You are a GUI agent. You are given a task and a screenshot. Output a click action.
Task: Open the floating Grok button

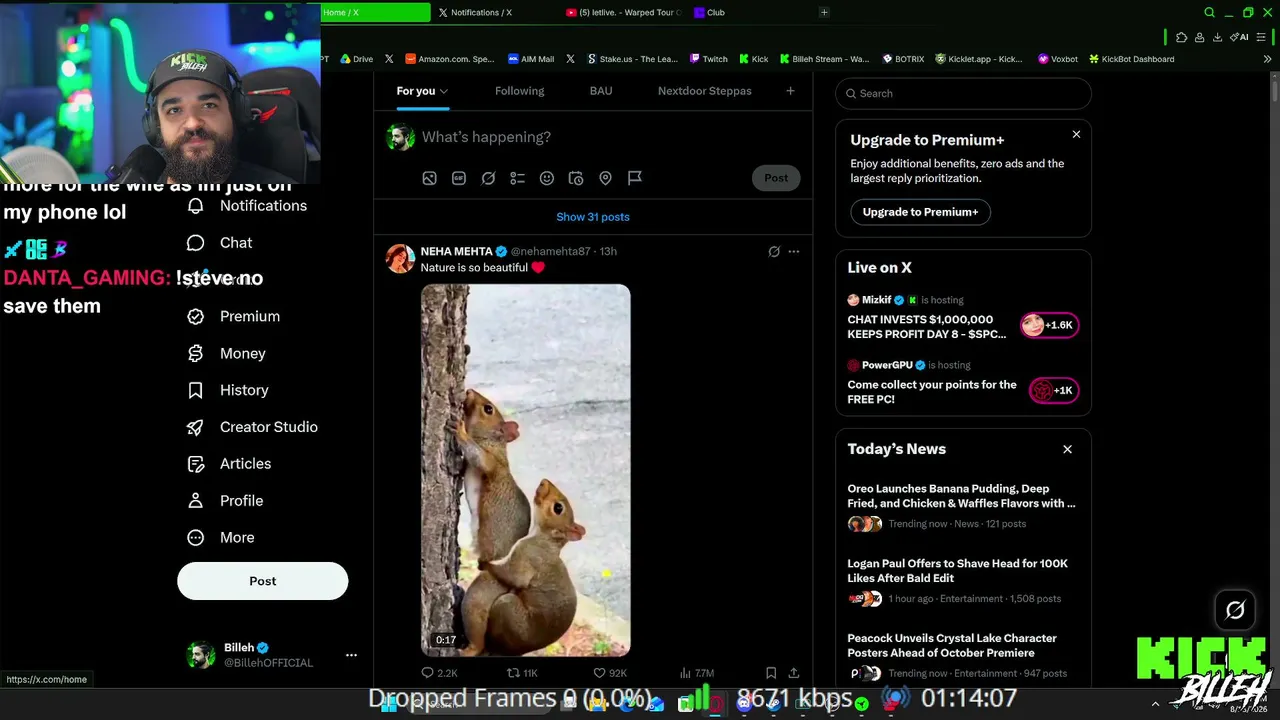(1235, 610)
